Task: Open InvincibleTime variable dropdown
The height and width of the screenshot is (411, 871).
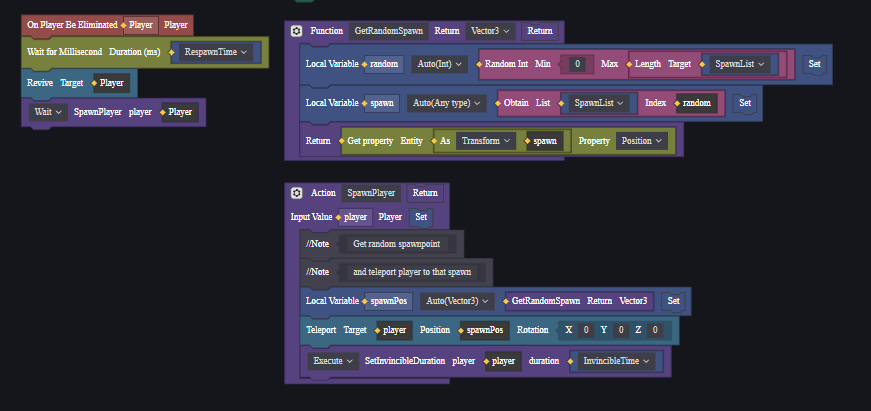Action: (x=616, y=360)
